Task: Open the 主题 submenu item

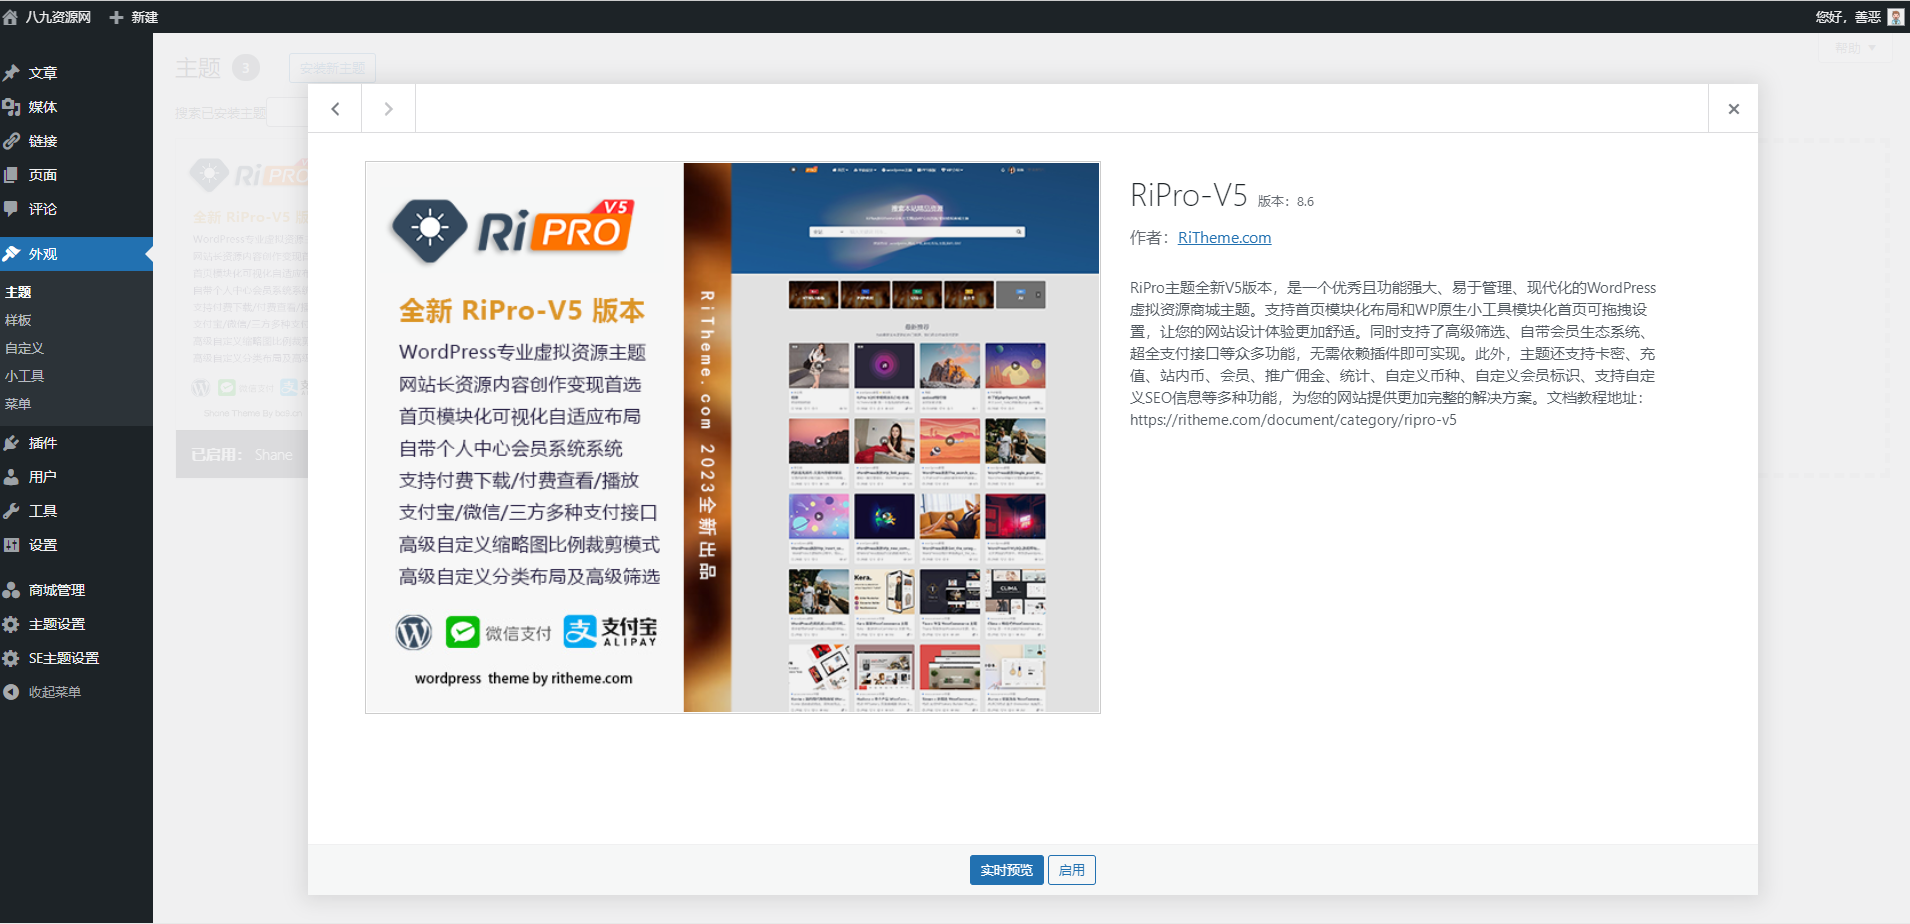Action: pos(18,292)
